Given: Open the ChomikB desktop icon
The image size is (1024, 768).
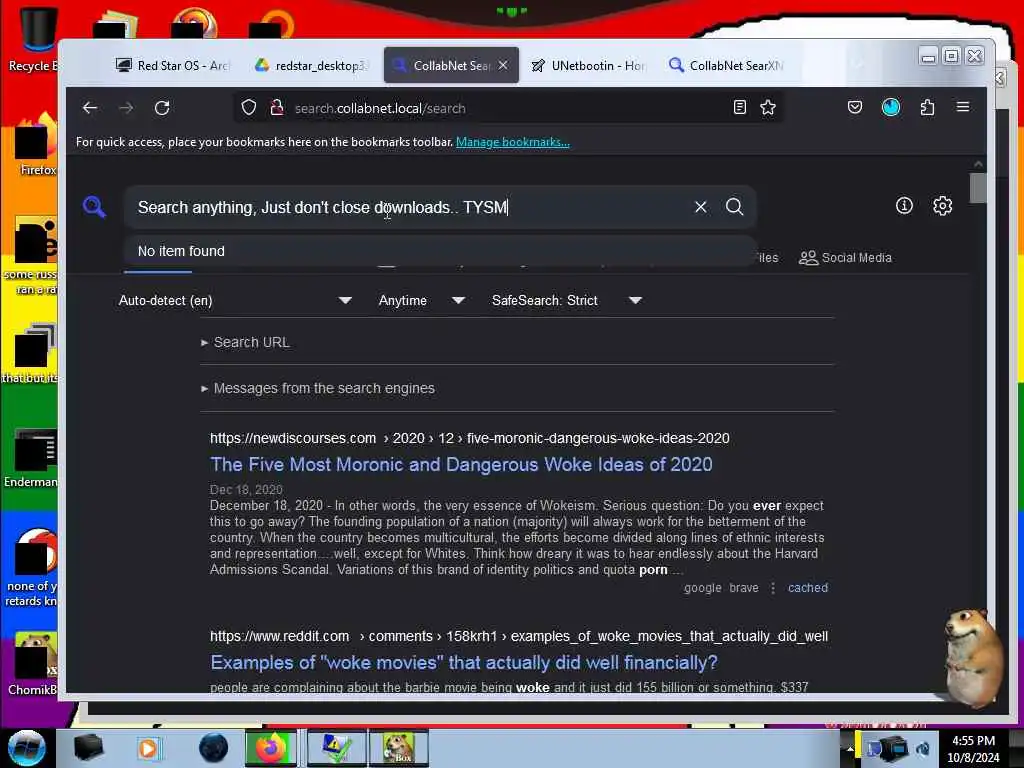Looking at the screenshot, I should tap(31, 664).
